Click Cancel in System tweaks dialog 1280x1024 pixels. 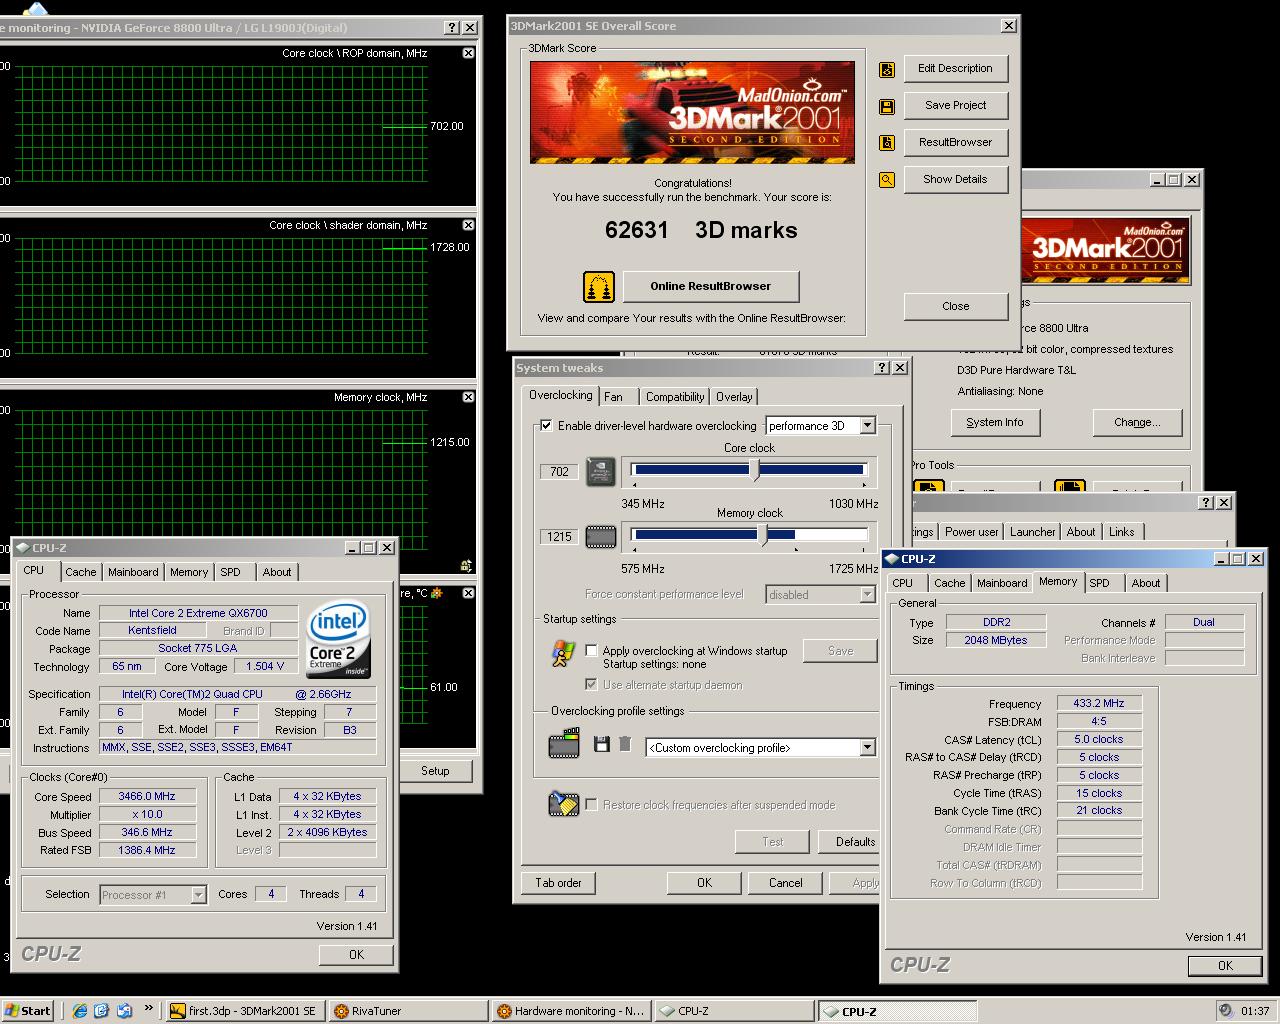point(785,883)
